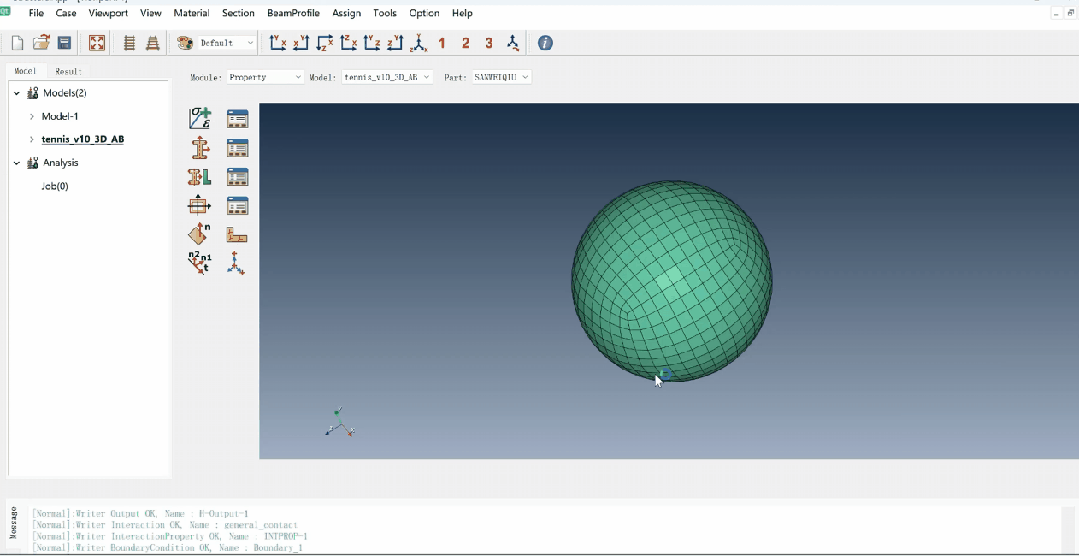Open the Viewport menu
This screenshot has height=556, width=1079.
pyautogui.click(x=109, y=13)
